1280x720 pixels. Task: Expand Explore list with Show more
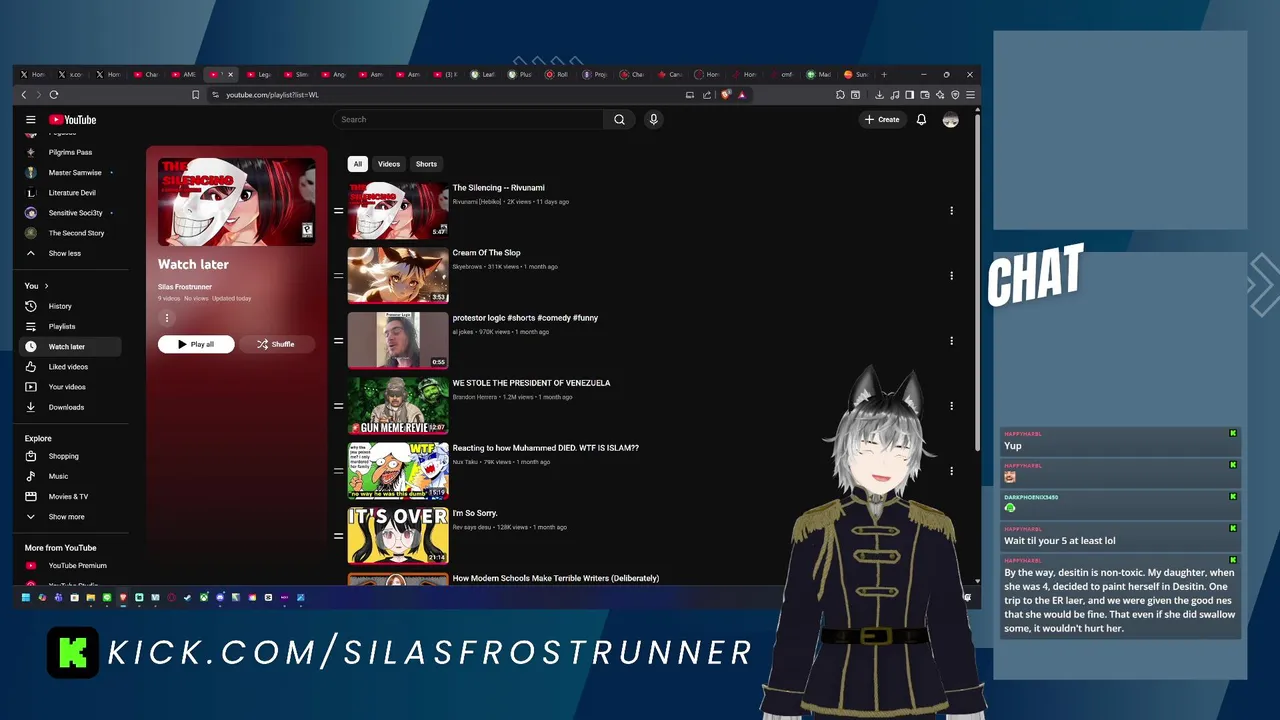(66, 517)
